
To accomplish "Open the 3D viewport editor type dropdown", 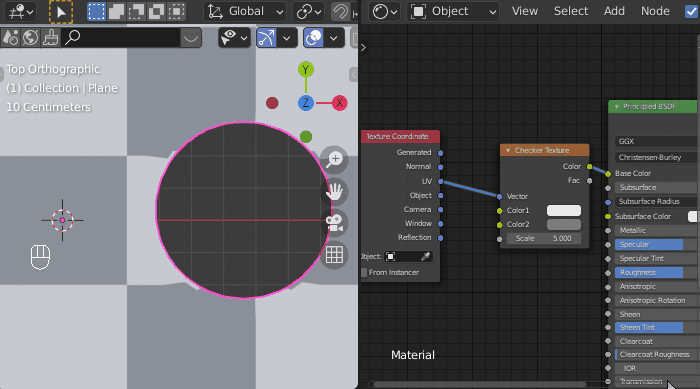I will [x=20, y=12].
